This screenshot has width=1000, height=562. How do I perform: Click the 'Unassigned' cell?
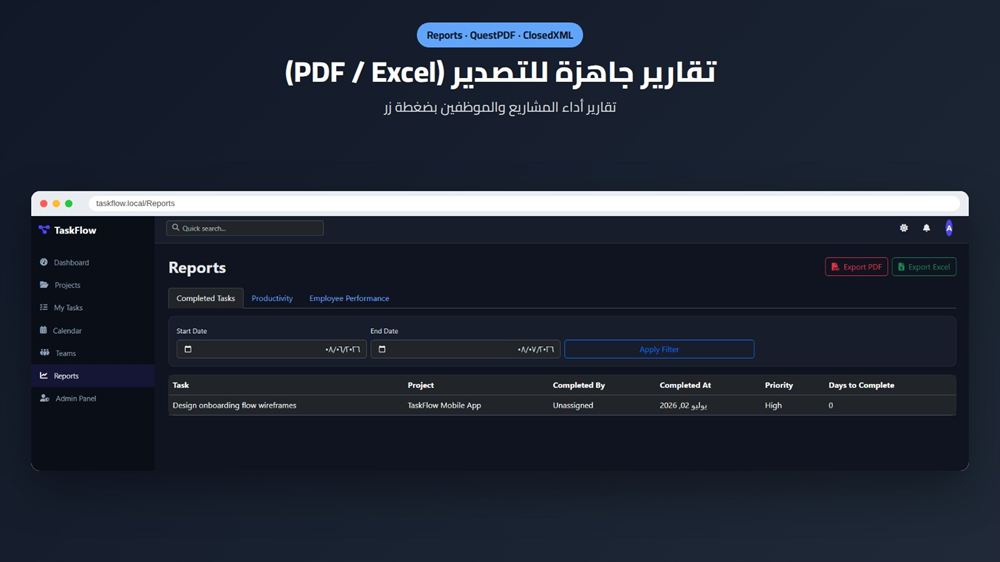point(573,405)
